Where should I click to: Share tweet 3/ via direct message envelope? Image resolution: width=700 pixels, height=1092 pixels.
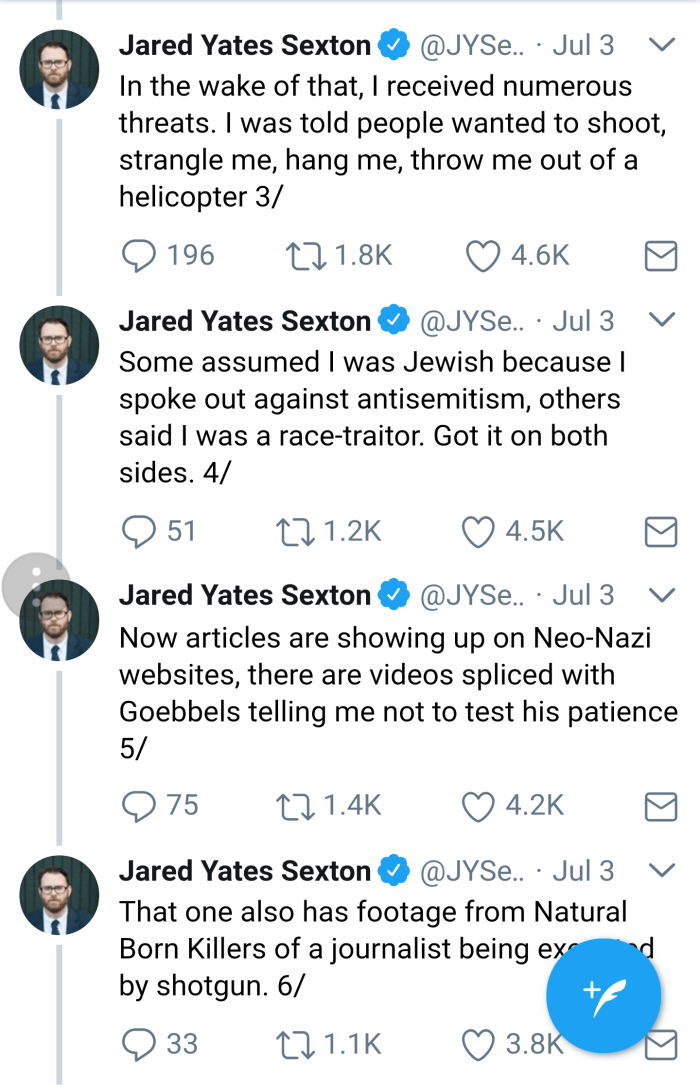[x=660, y=257]
